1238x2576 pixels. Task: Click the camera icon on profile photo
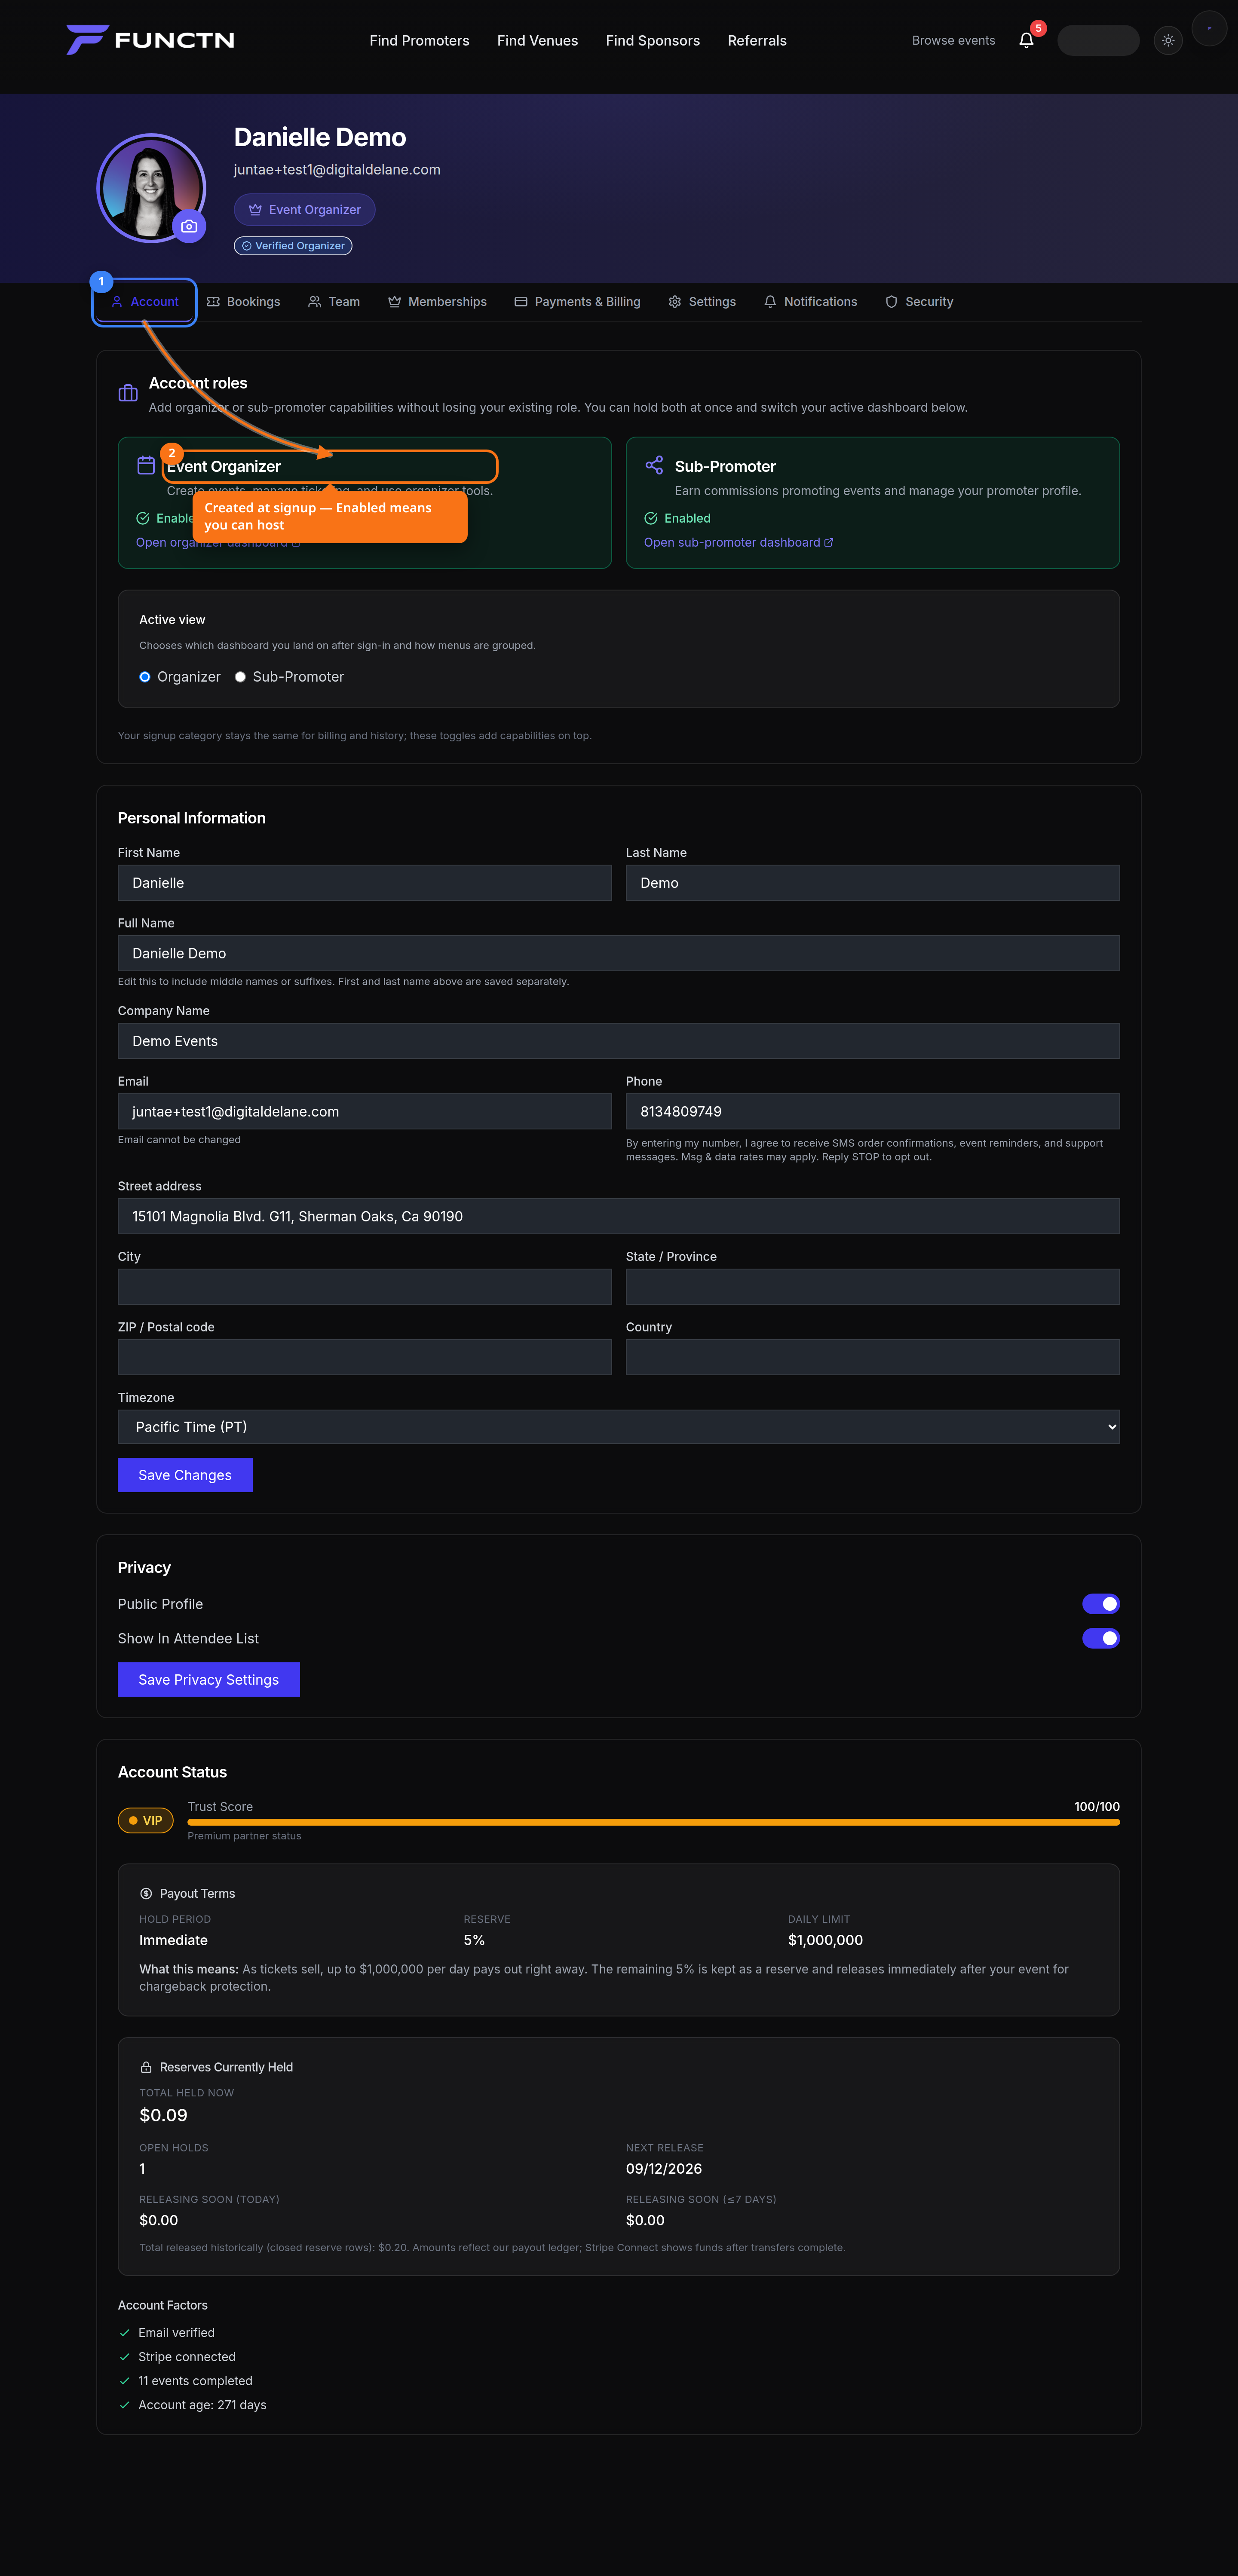click(189, 226)
